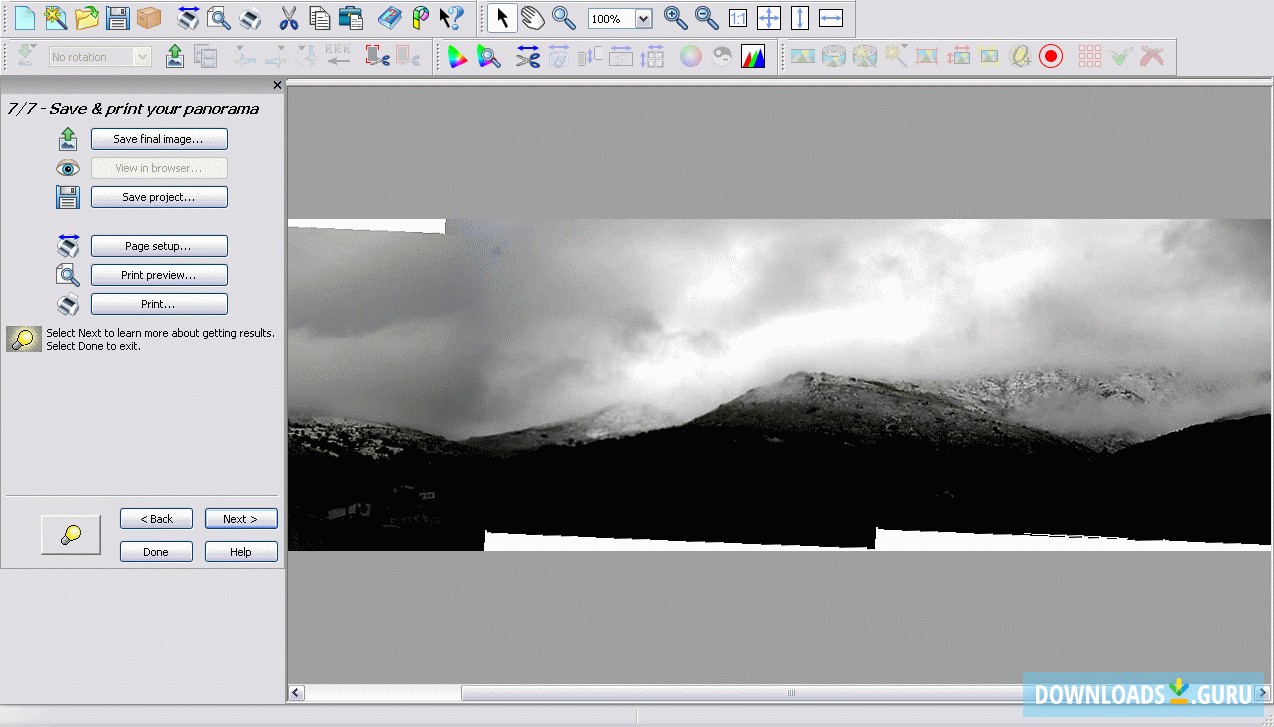Click Done to exit the wizard
This screenshot has height=727, width=1274.
click(156, 551)
